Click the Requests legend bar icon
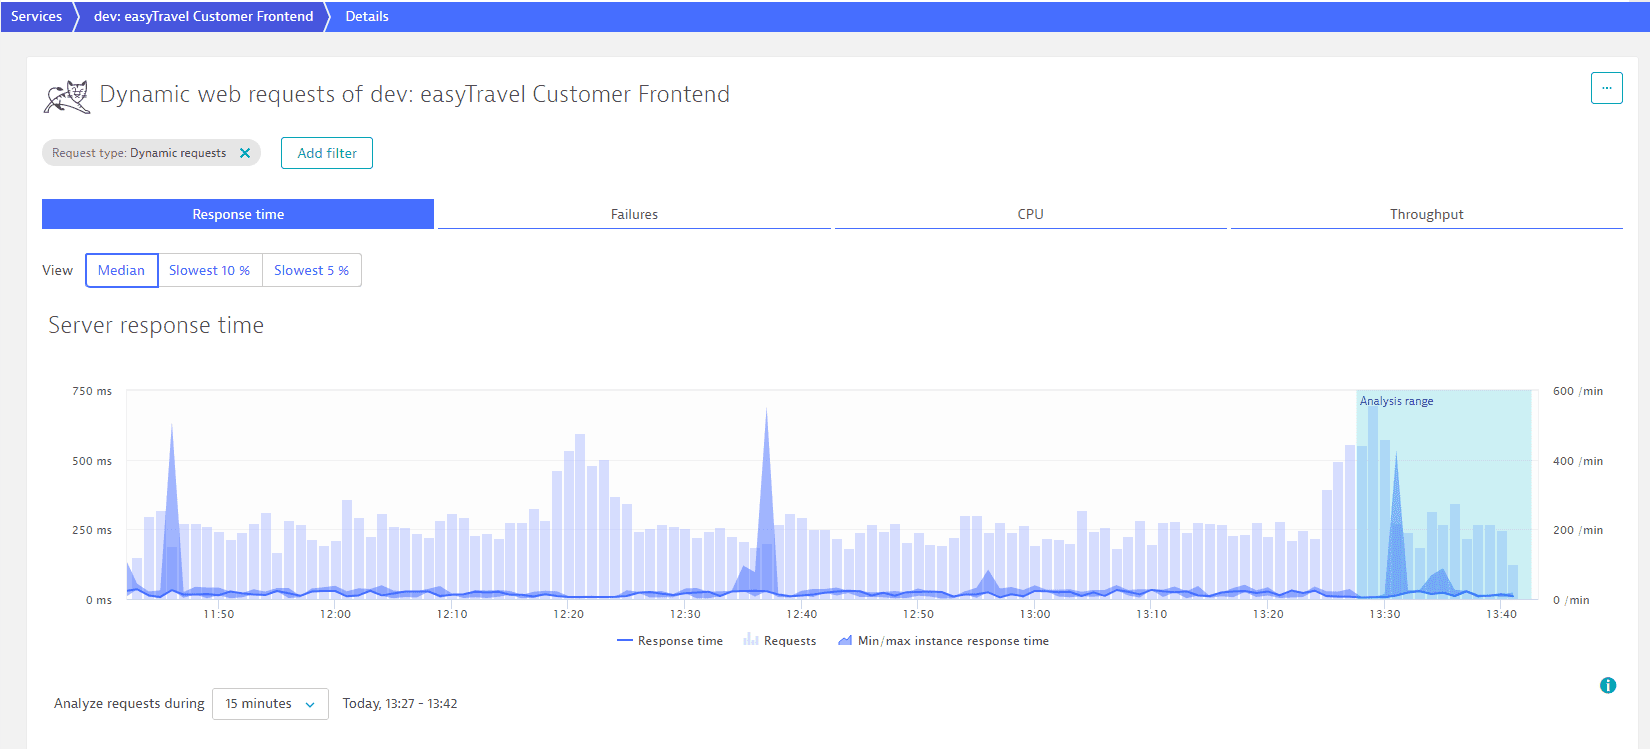Viewport: 1650px width, 749px height. tap(750, 640)
